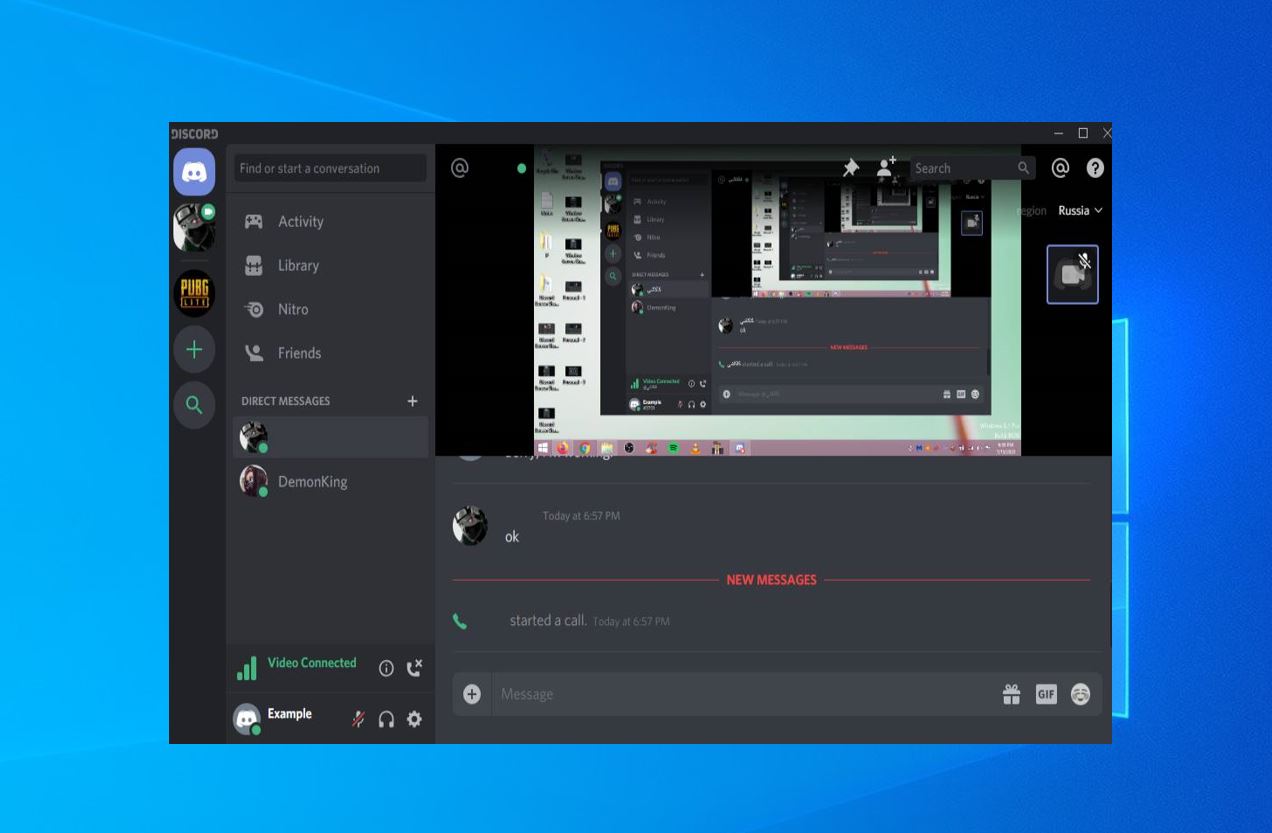Open the Nitro gift icon

pyautogui.click(x=1011, y=694)
